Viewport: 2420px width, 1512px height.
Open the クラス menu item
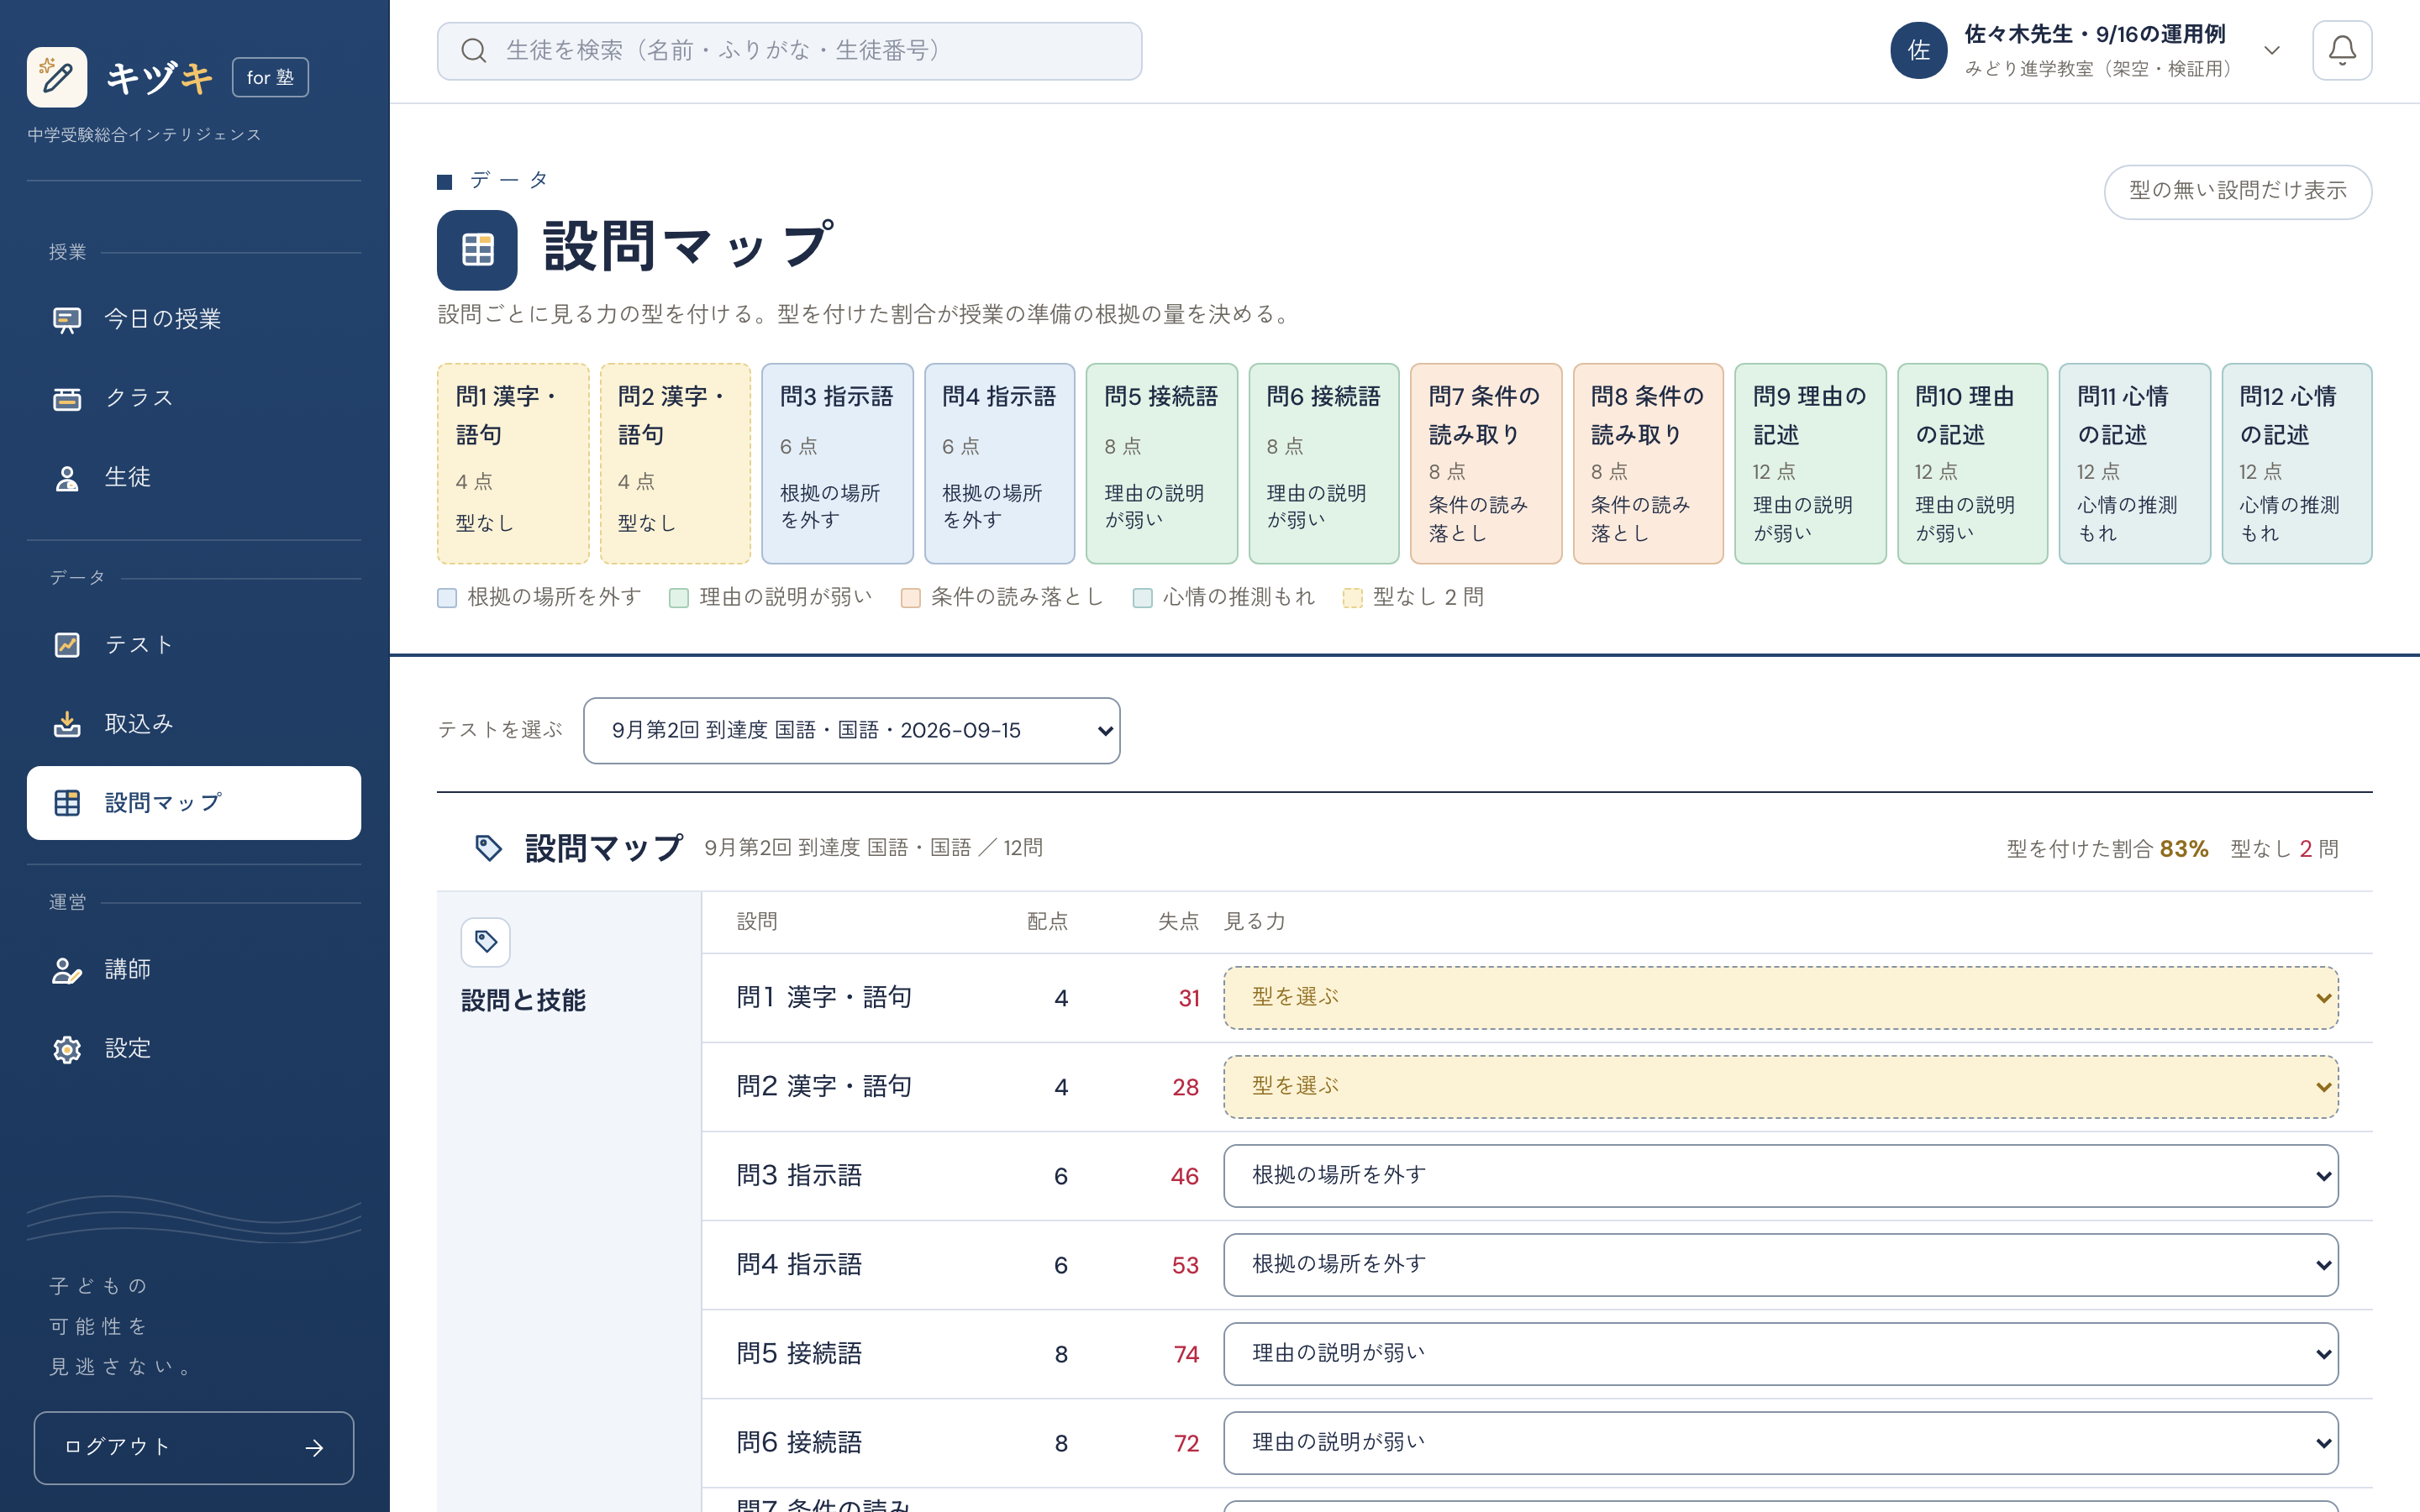pyautogui.click(x=194, y=398)
